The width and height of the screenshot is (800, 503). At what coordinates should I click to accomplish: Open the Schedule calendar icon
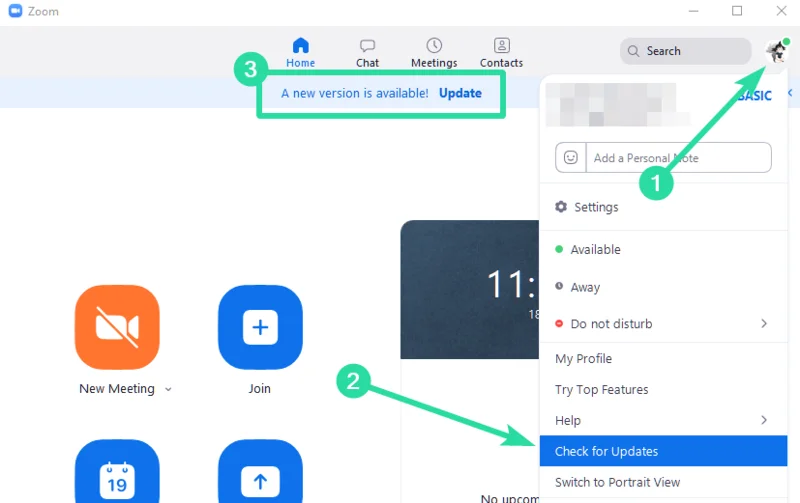click(117, 474)
